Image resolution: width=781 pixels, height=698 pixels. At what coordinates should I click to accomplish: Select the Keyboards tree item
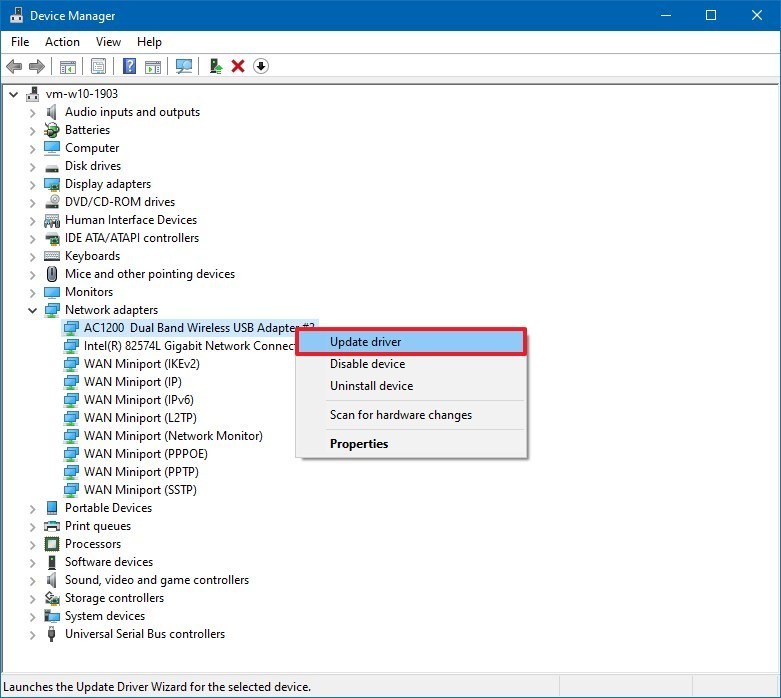[x=92, y=256]
